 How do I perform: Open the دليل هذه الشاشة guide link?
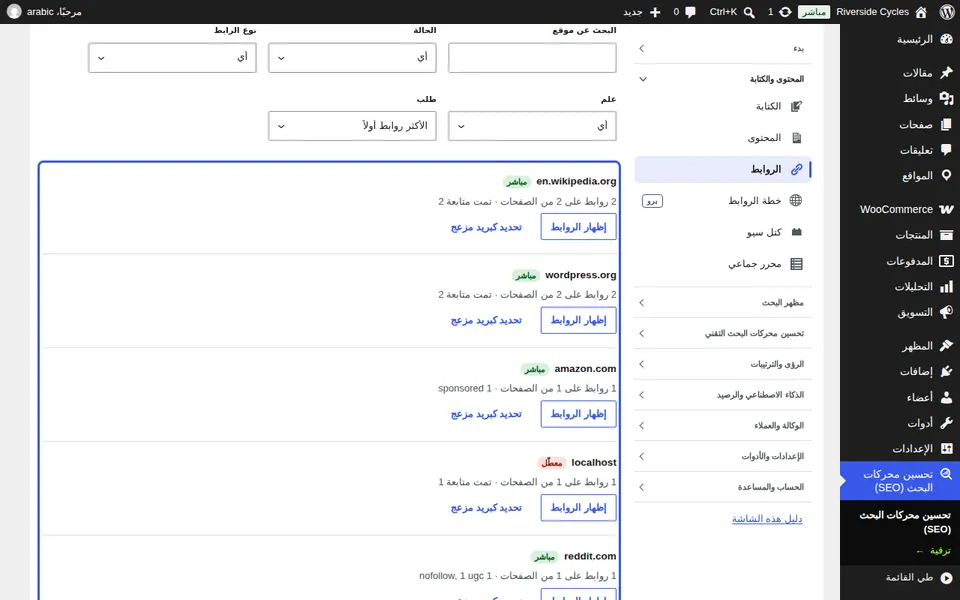(767, 519)
